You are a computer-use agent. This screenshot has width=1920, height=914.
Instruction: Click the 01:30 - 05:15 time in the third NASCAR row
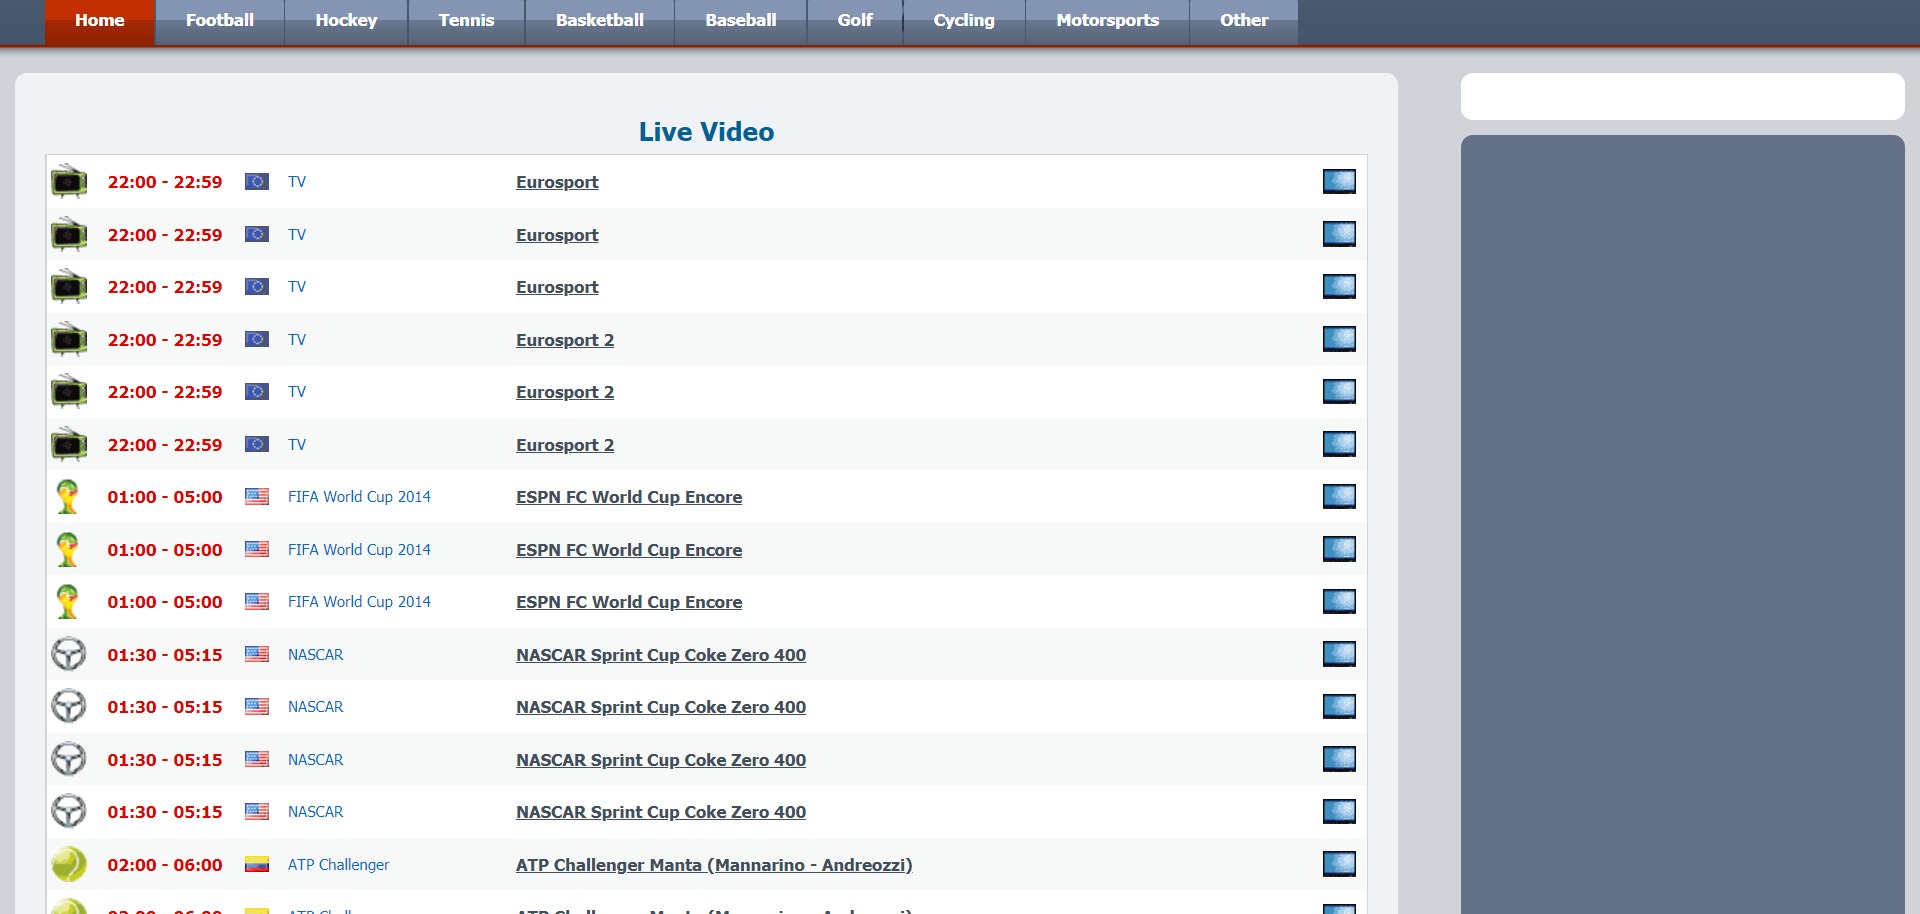165,760
